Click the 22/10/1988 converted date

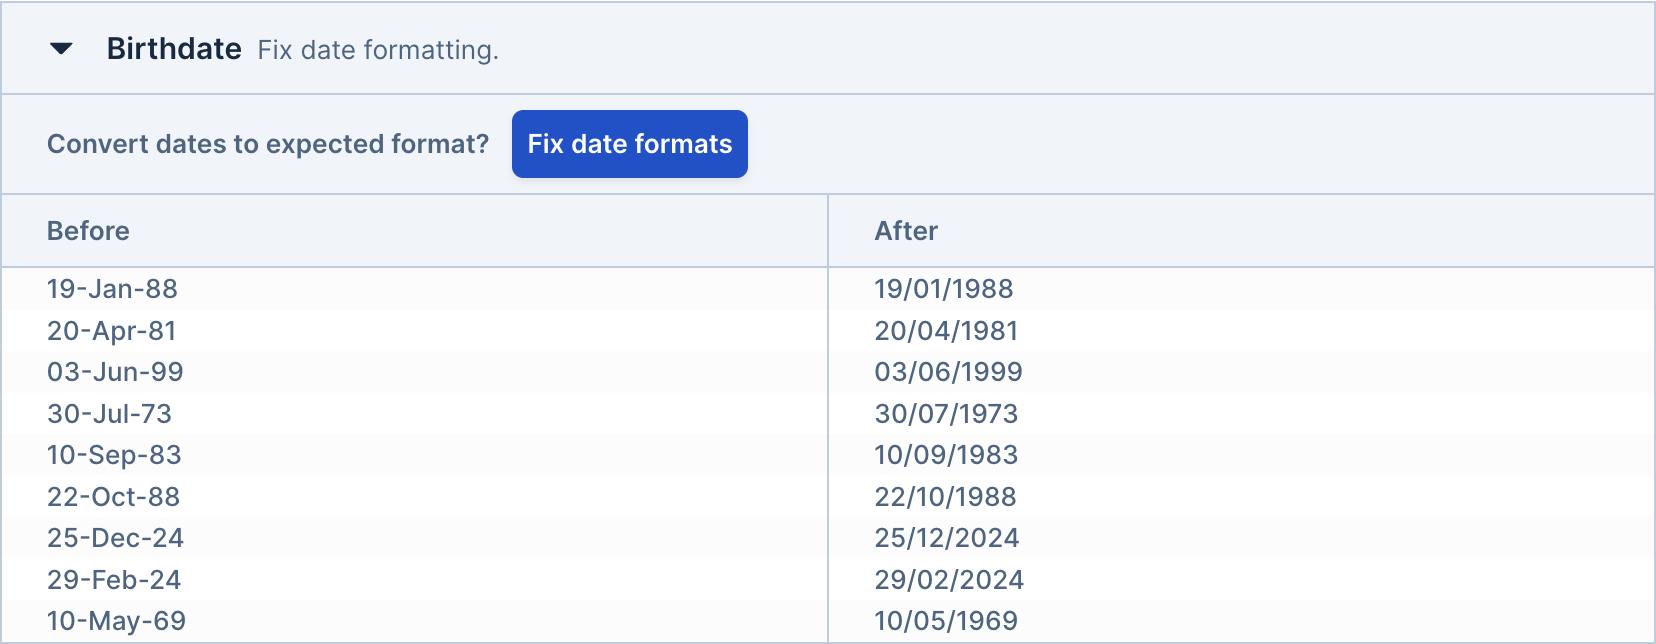pyautogui.click(x=944, y=496)
